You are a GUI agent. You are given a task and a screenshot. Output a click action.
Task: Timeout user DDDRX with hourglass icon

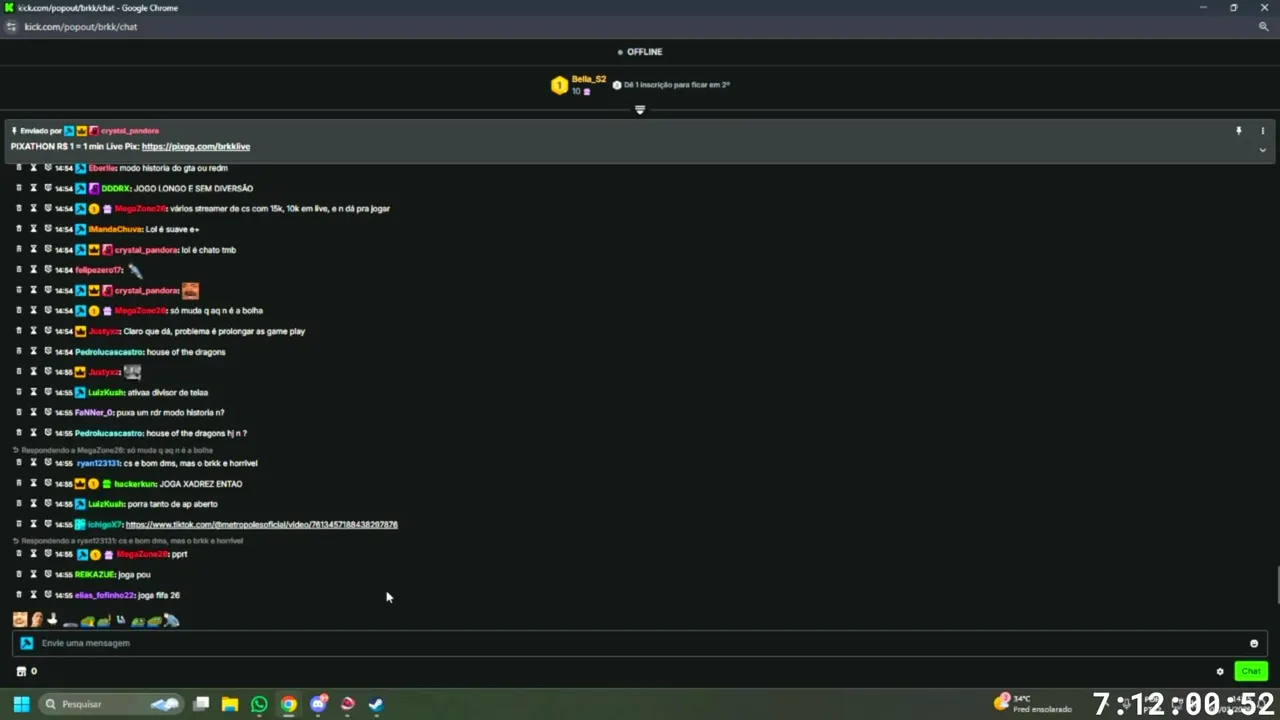[x=33, y=188]
